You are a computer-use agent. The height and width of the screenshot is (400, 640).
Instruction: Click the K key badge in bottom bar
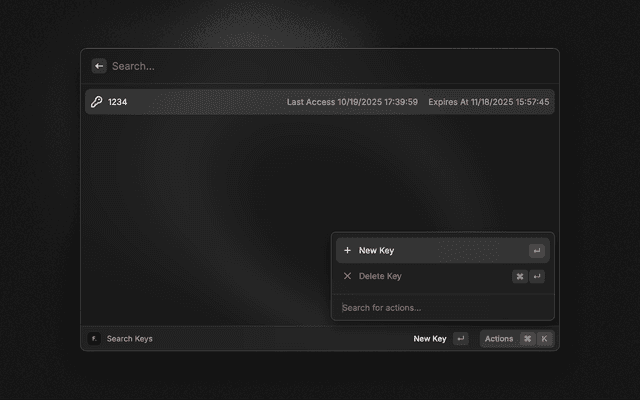coord(544,339)
